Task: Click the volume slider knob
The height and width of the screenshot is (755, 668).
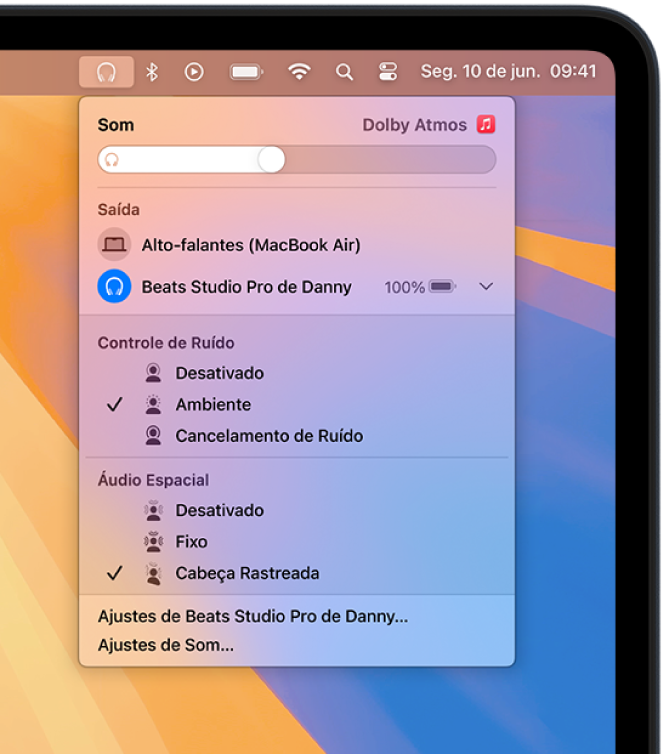Action: pos(271,159)
